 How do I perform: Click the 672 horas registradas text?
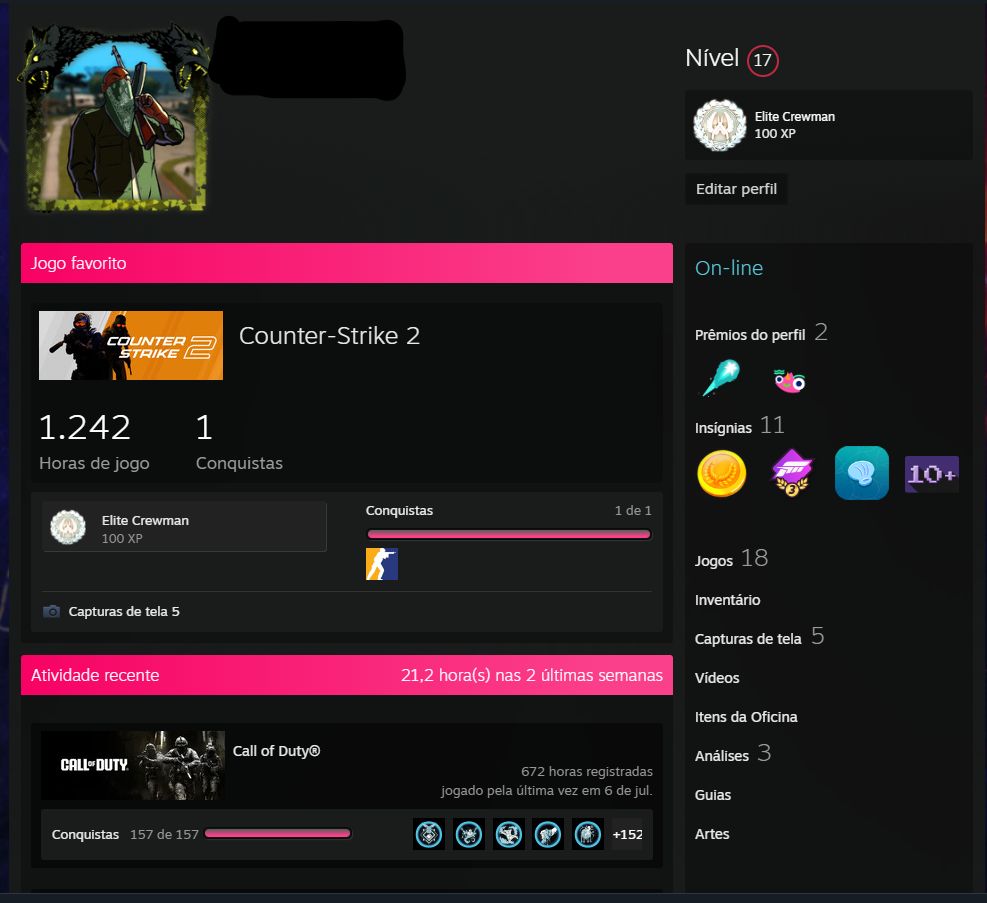coord(587,771)
